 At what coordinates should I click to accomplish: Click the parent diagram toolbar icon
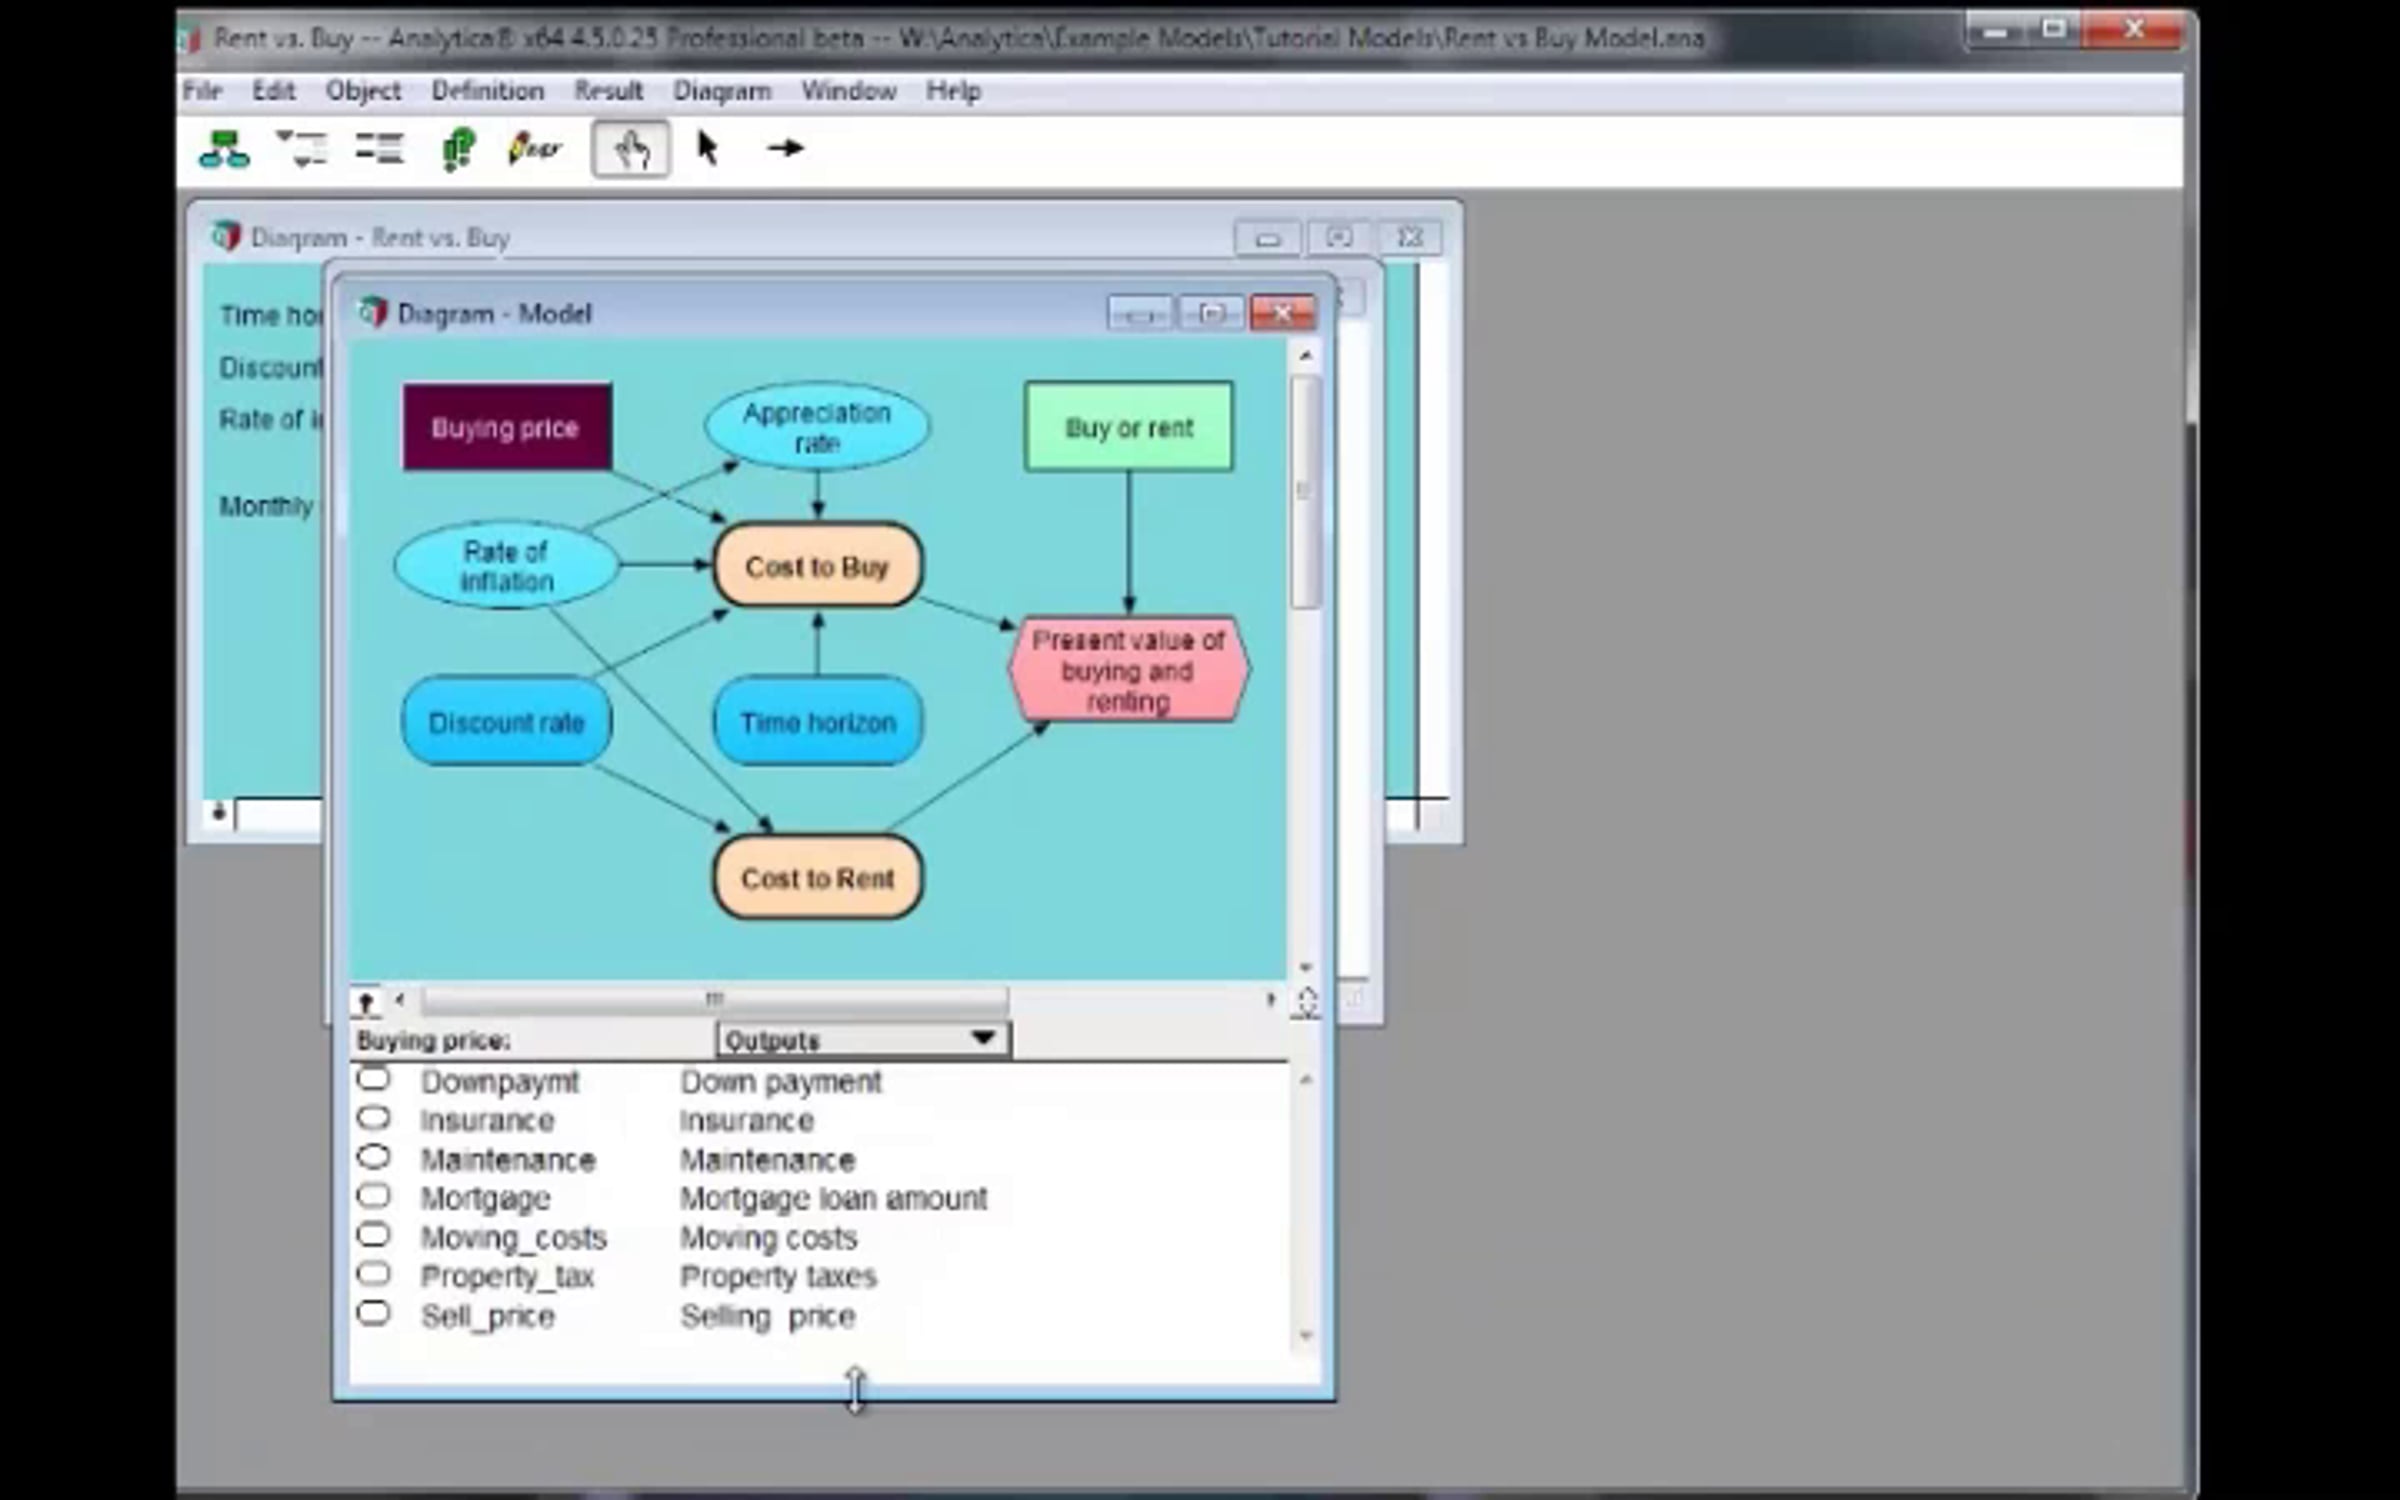tap(223, 150)
